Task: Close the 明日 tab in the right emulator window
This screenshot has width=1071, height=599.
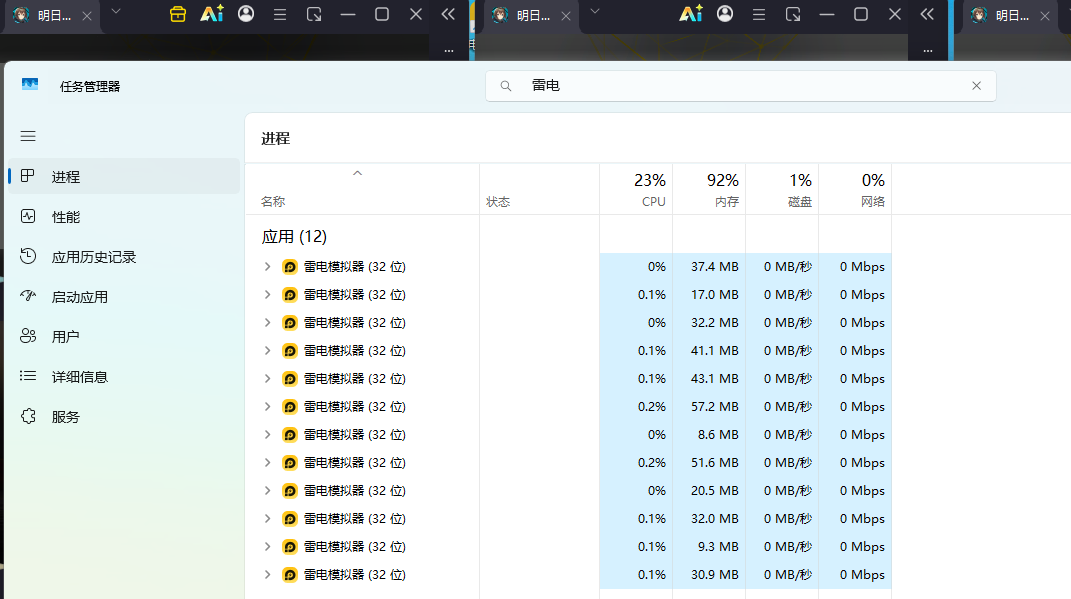Action: pyautogui.click(x=1044, y=16)
